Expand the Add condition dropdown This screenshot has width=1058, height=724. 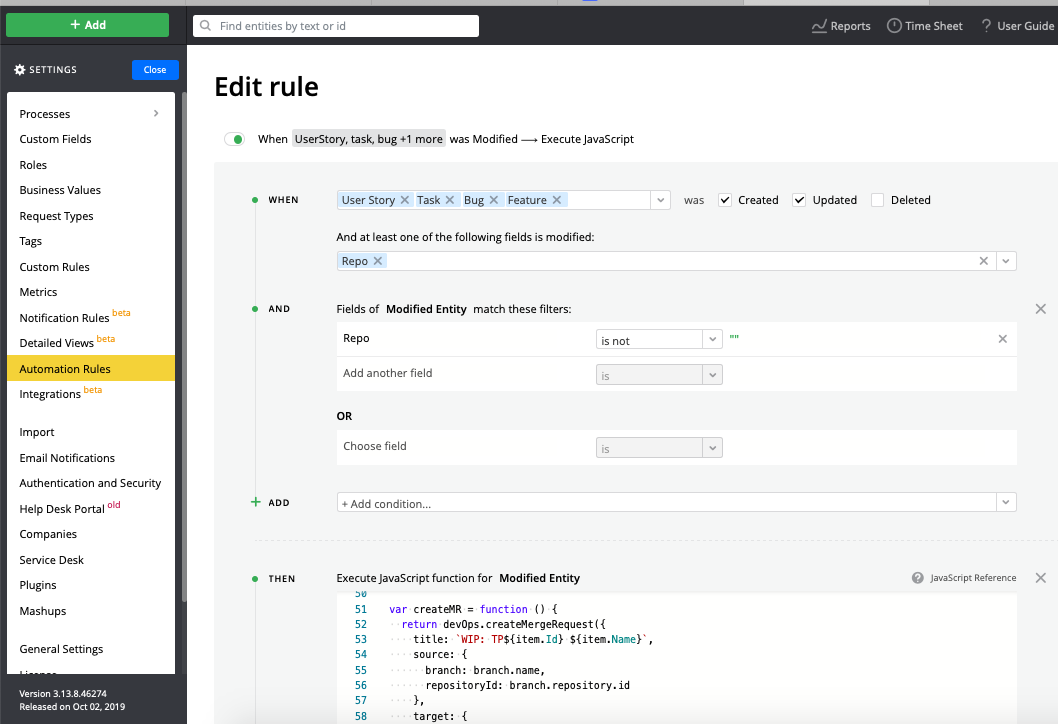pyautogui.click(x=1005, y=502)
